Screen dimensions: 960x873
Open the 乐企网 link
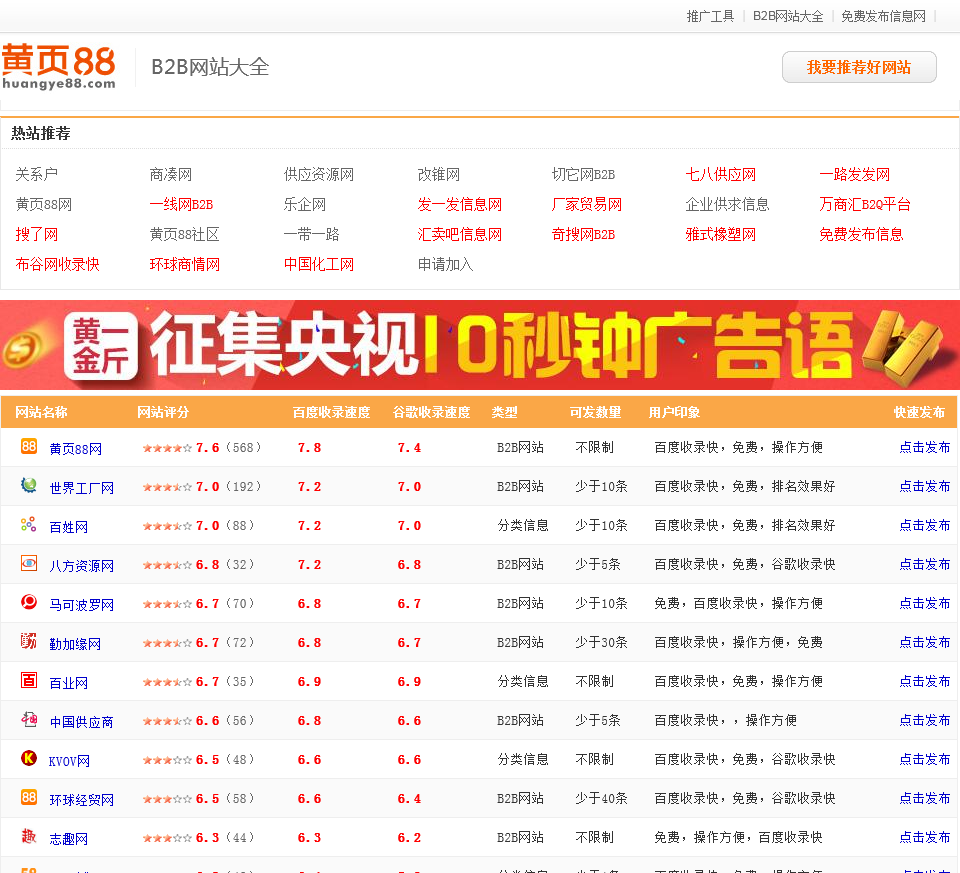pyautogui.click(x=305, y=204)
